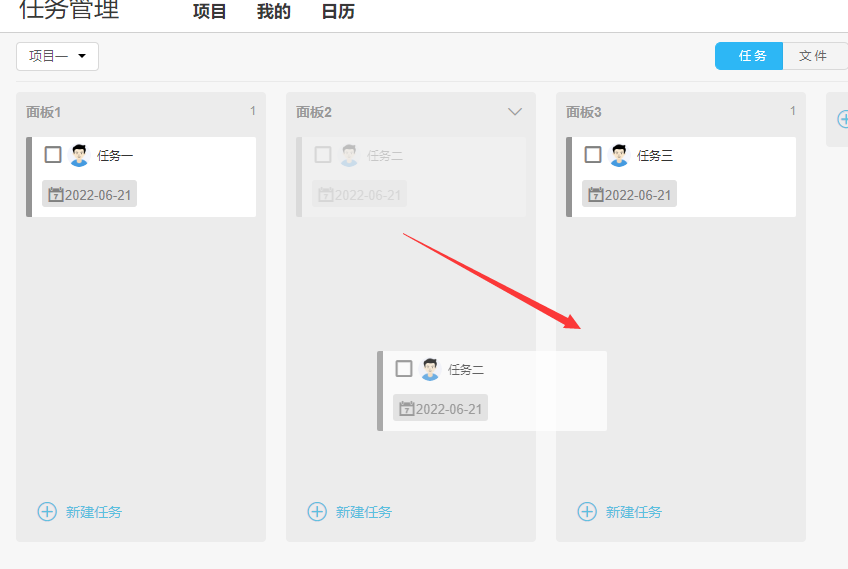This screenshot has height=569, width=848.
Task: Check the 任务一 checkbox
Action: tap(53, 155)
